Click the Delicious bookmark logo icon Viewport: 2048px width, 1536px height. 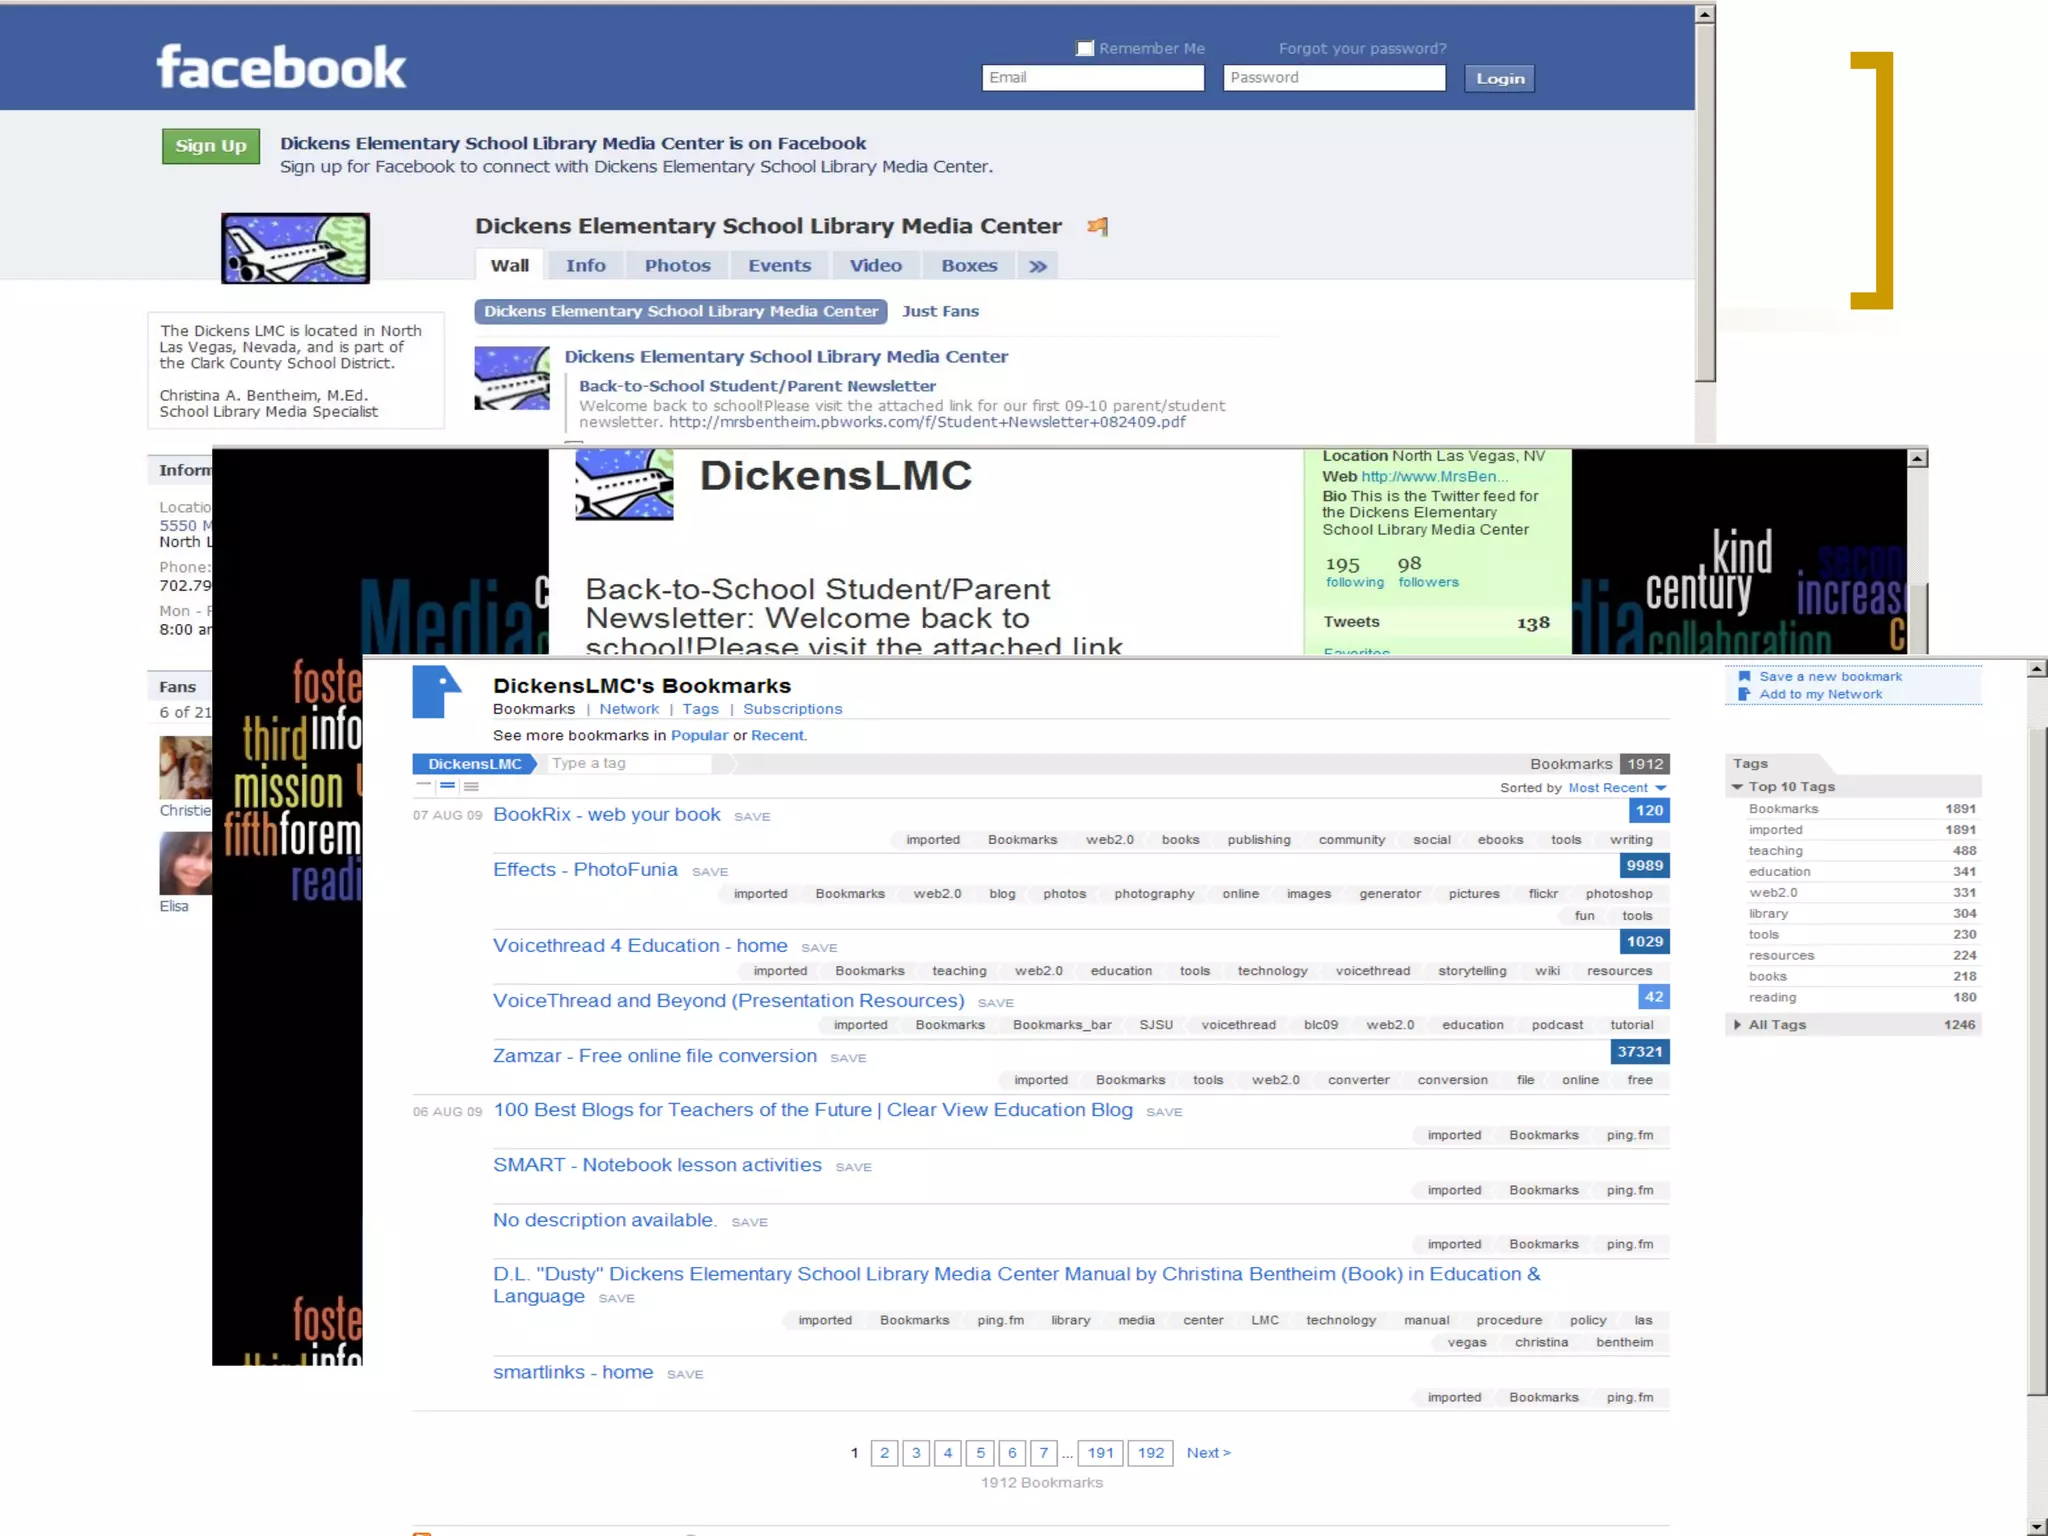[436, 692]
